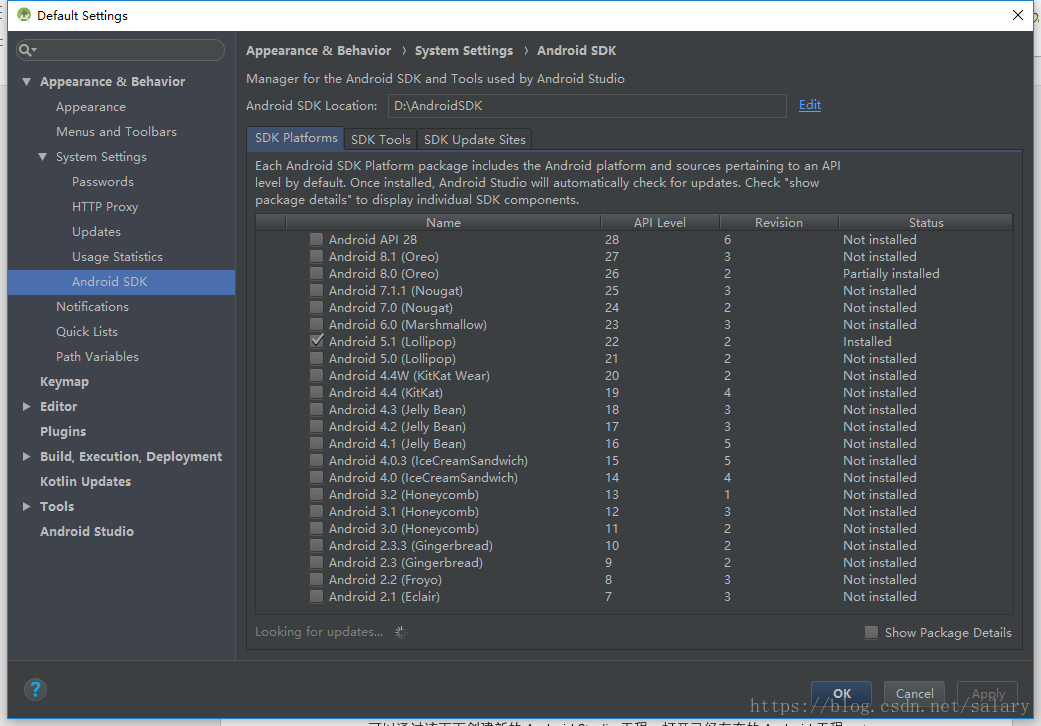Click the 'Installed' status for Android 5.1
The image size is (1041, 726).
[867, 341]
